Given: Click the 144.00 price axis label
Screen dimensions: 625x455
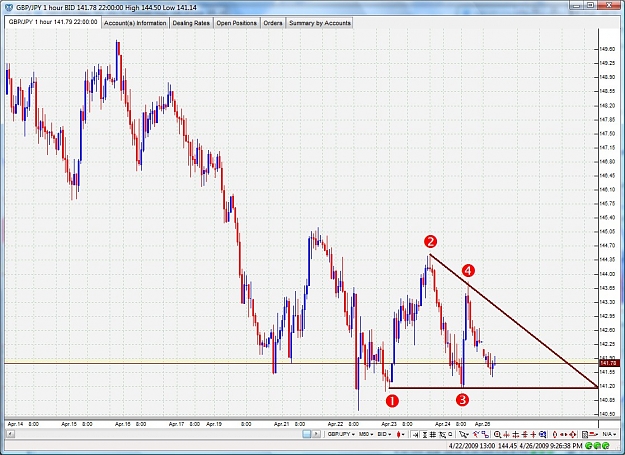Looking at the screenshot, I should coord(608,274).
